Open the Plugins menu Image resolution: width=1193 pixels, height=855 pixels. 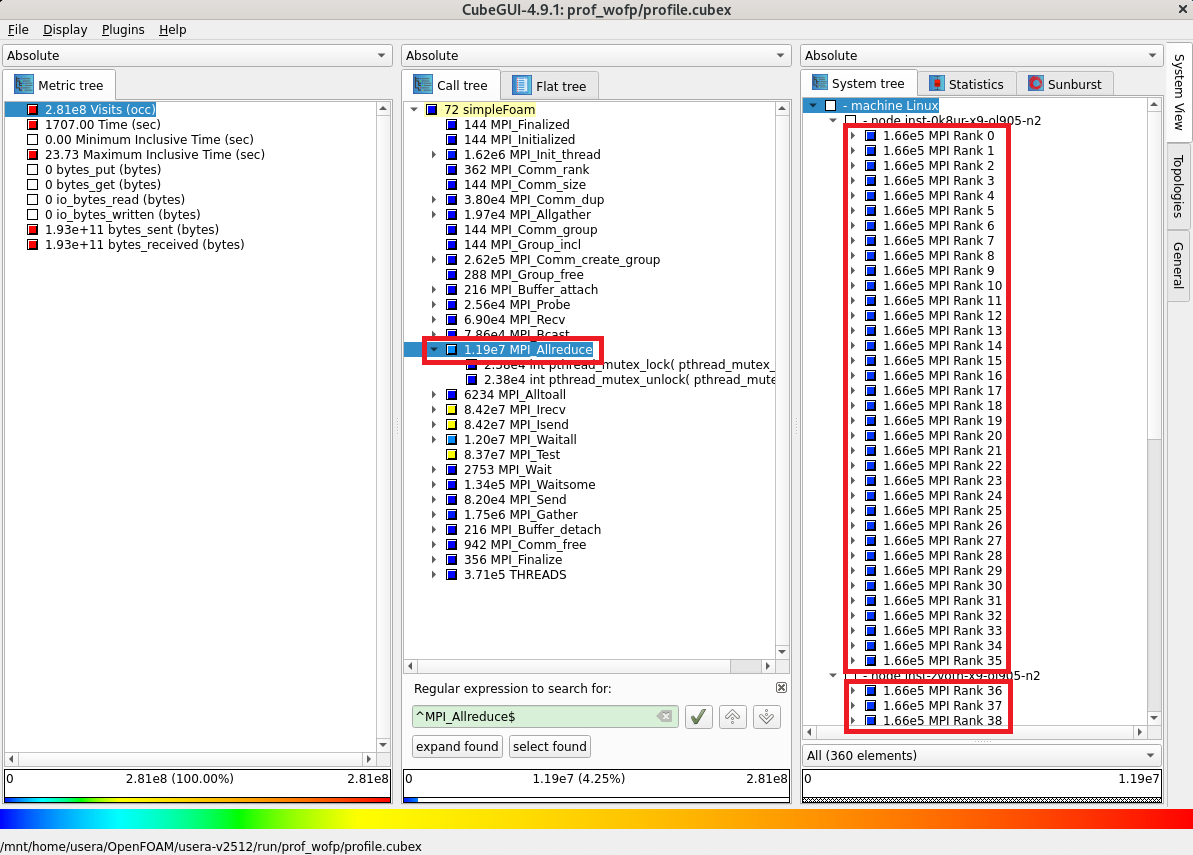click(x=123, y=30)
